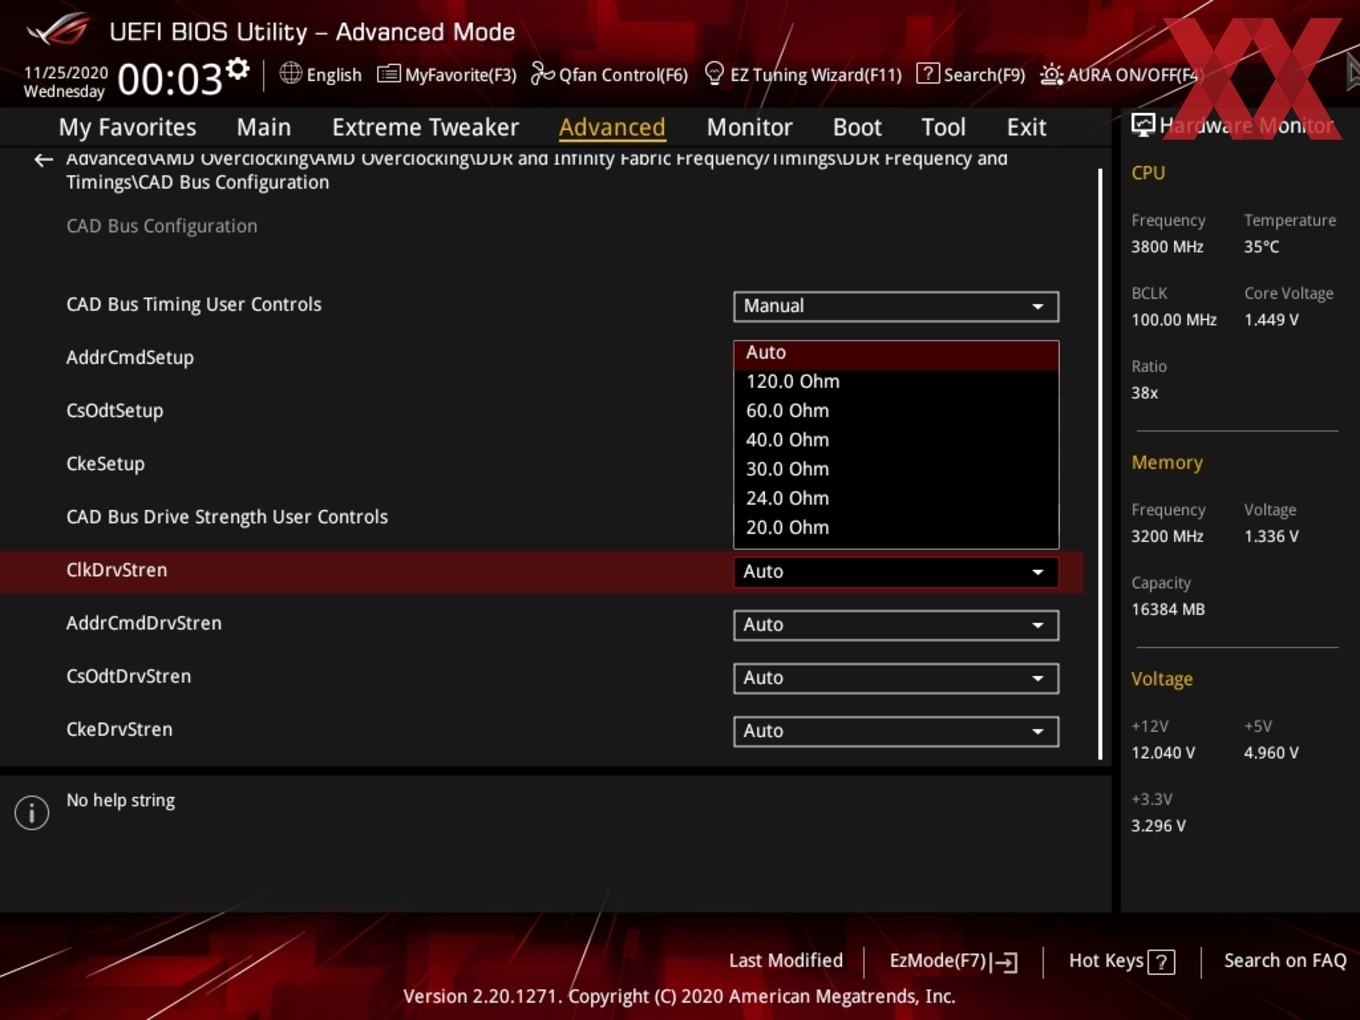Click the info icon beside help string

coord(32,812)
